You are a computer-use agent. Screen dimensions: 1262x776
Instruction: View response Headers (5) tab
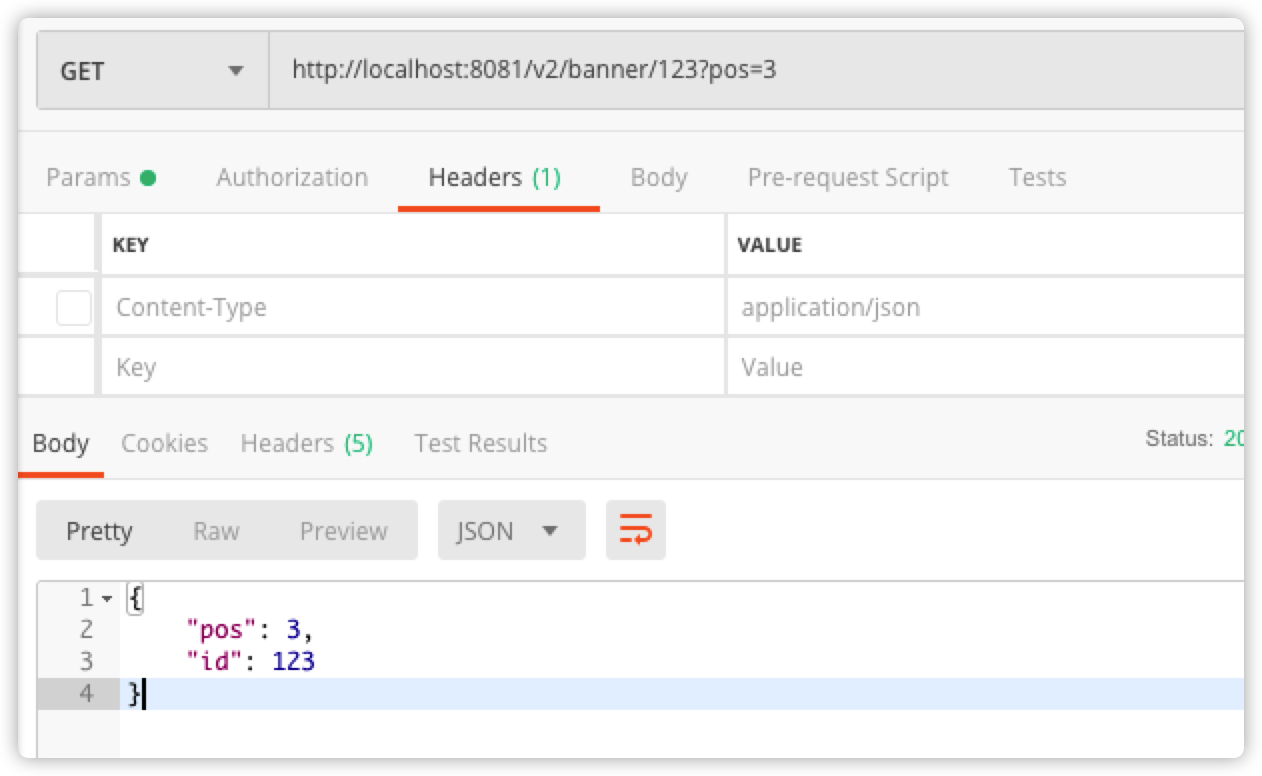306,443
